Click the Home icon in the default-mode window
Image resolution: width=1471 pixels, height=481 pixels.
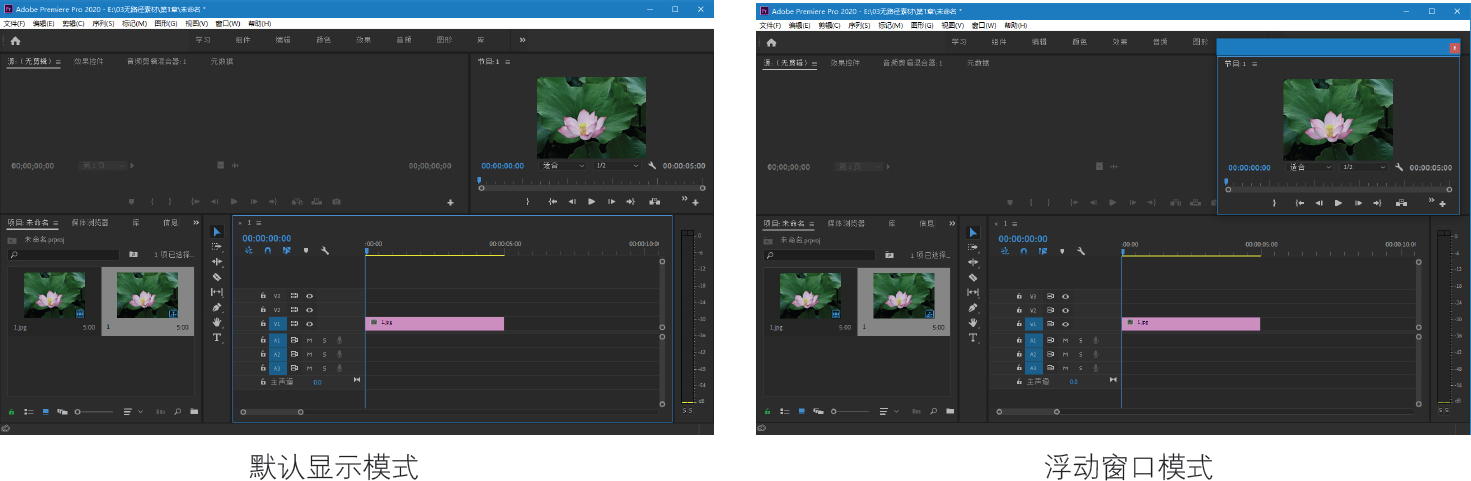click(15, 41)
